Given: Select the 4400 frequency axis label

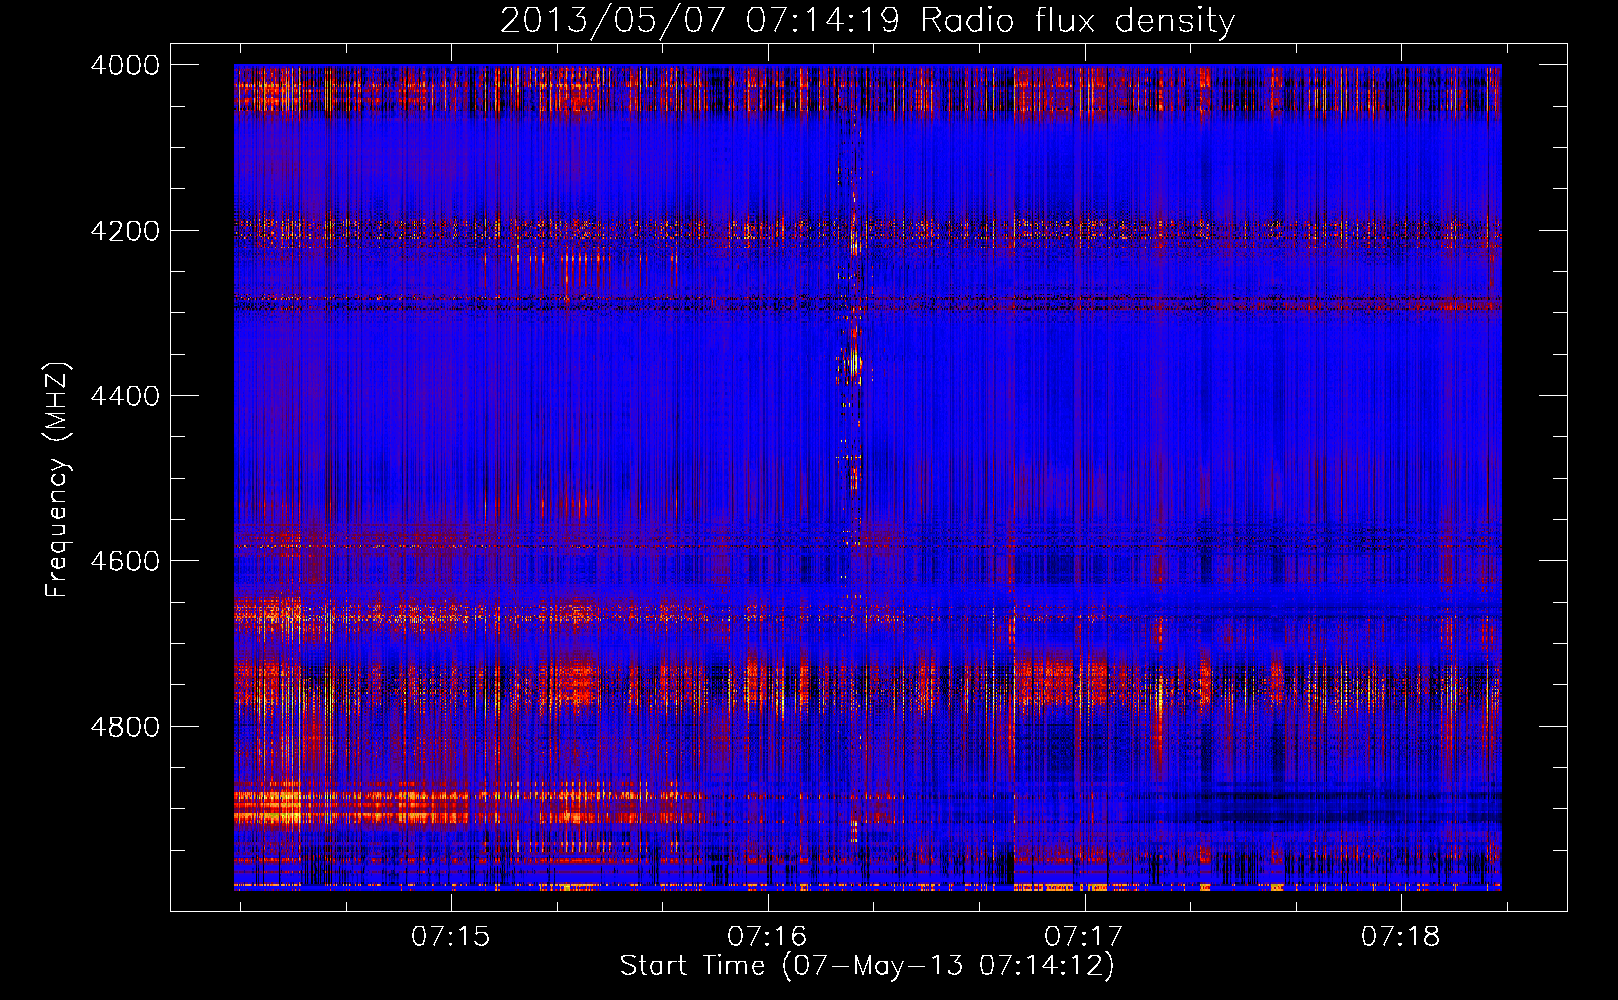Looking at the screenshot, I should 125,396.
